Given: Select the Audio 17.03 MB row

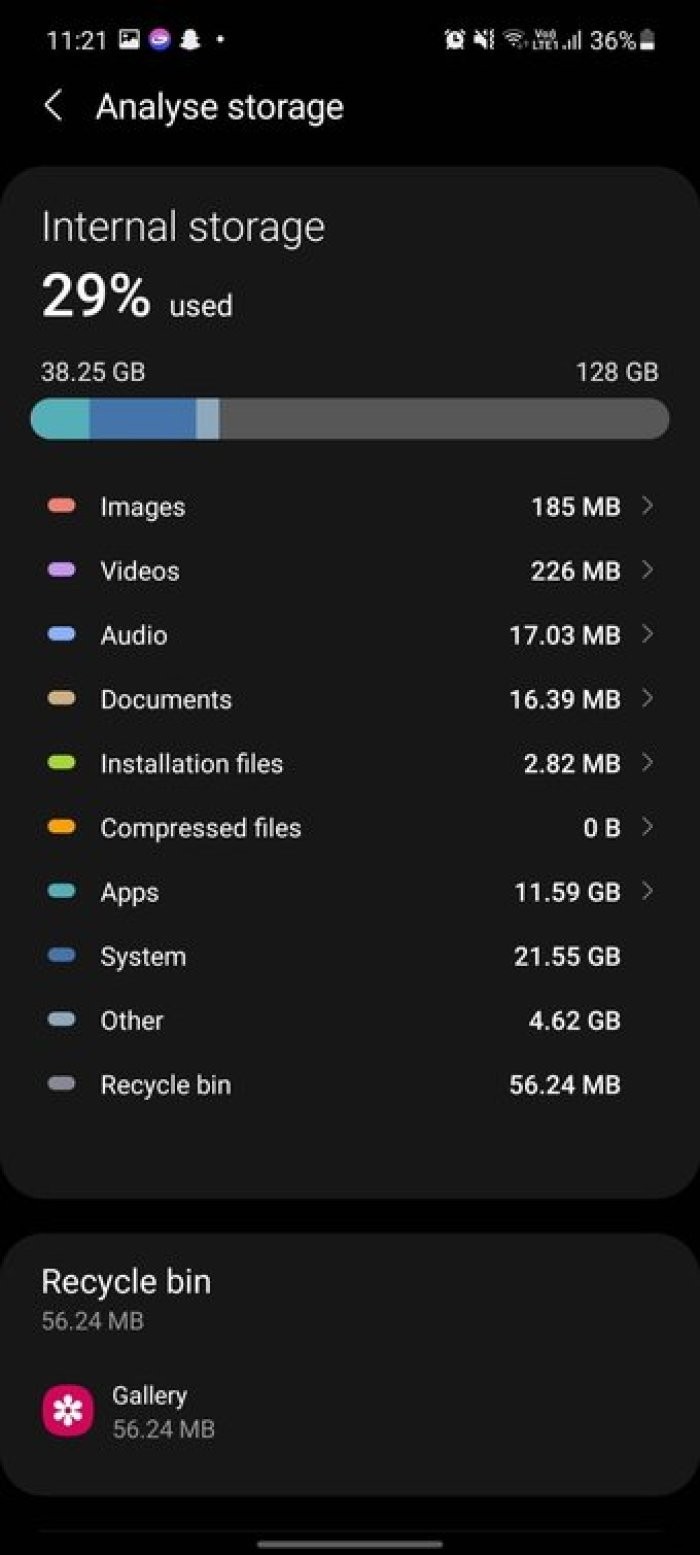Looking at the screenshot, I should coord(350,635).
